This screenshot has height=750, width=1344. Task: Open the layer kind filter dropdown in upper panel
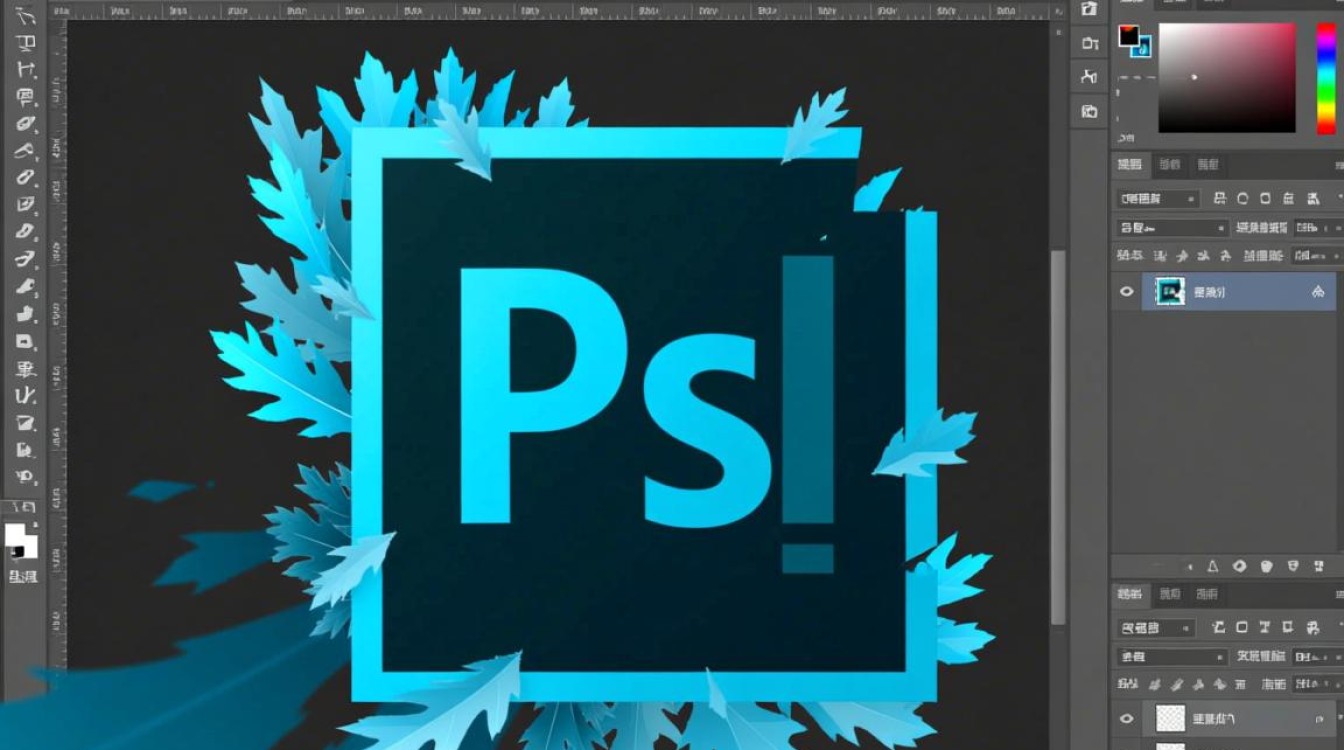click(1158, 199)
